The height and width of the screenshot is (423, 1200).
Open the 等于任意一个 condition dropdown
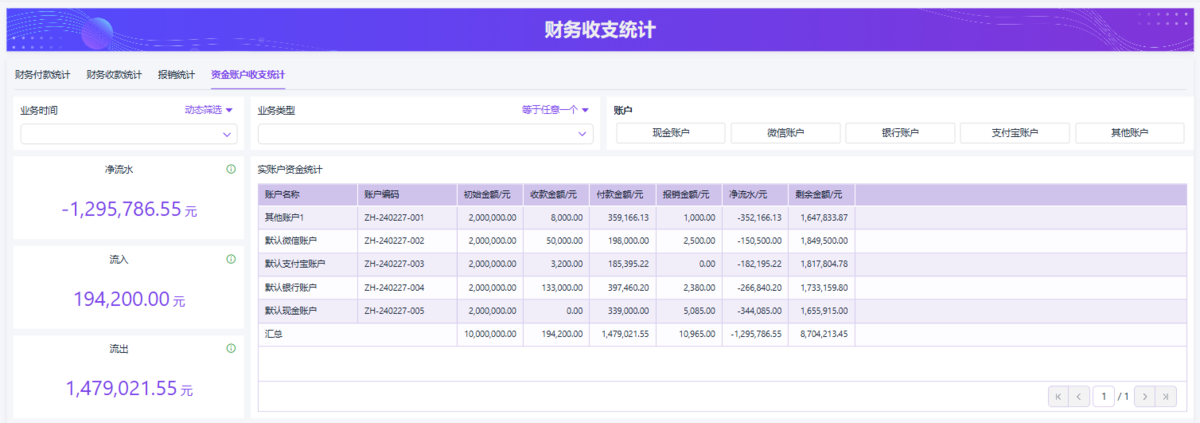point(555,110)
